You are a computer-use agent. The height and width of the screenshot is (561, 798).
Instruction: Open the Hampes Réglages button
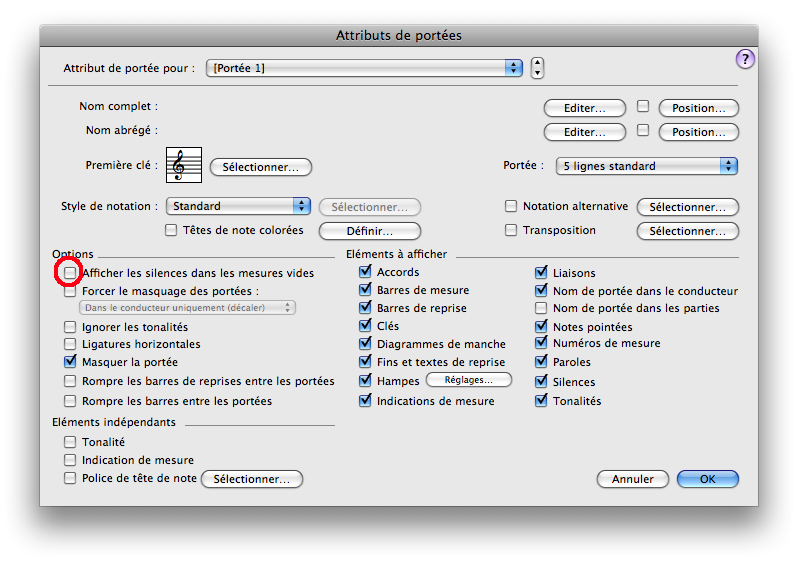pos(468,380)
